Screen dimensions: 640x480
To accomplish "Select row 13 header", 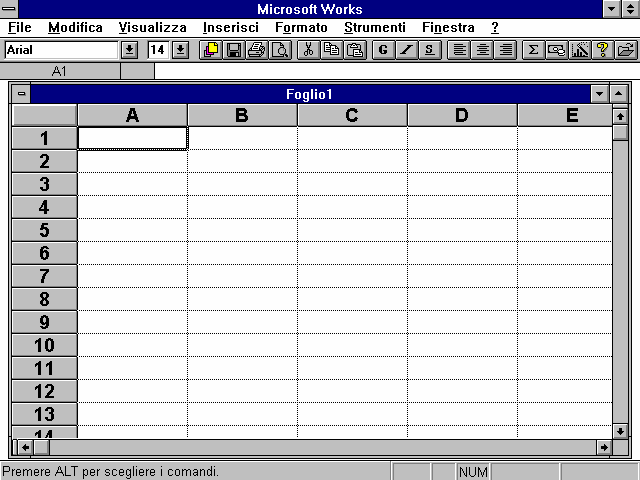I will click(44, 414).
